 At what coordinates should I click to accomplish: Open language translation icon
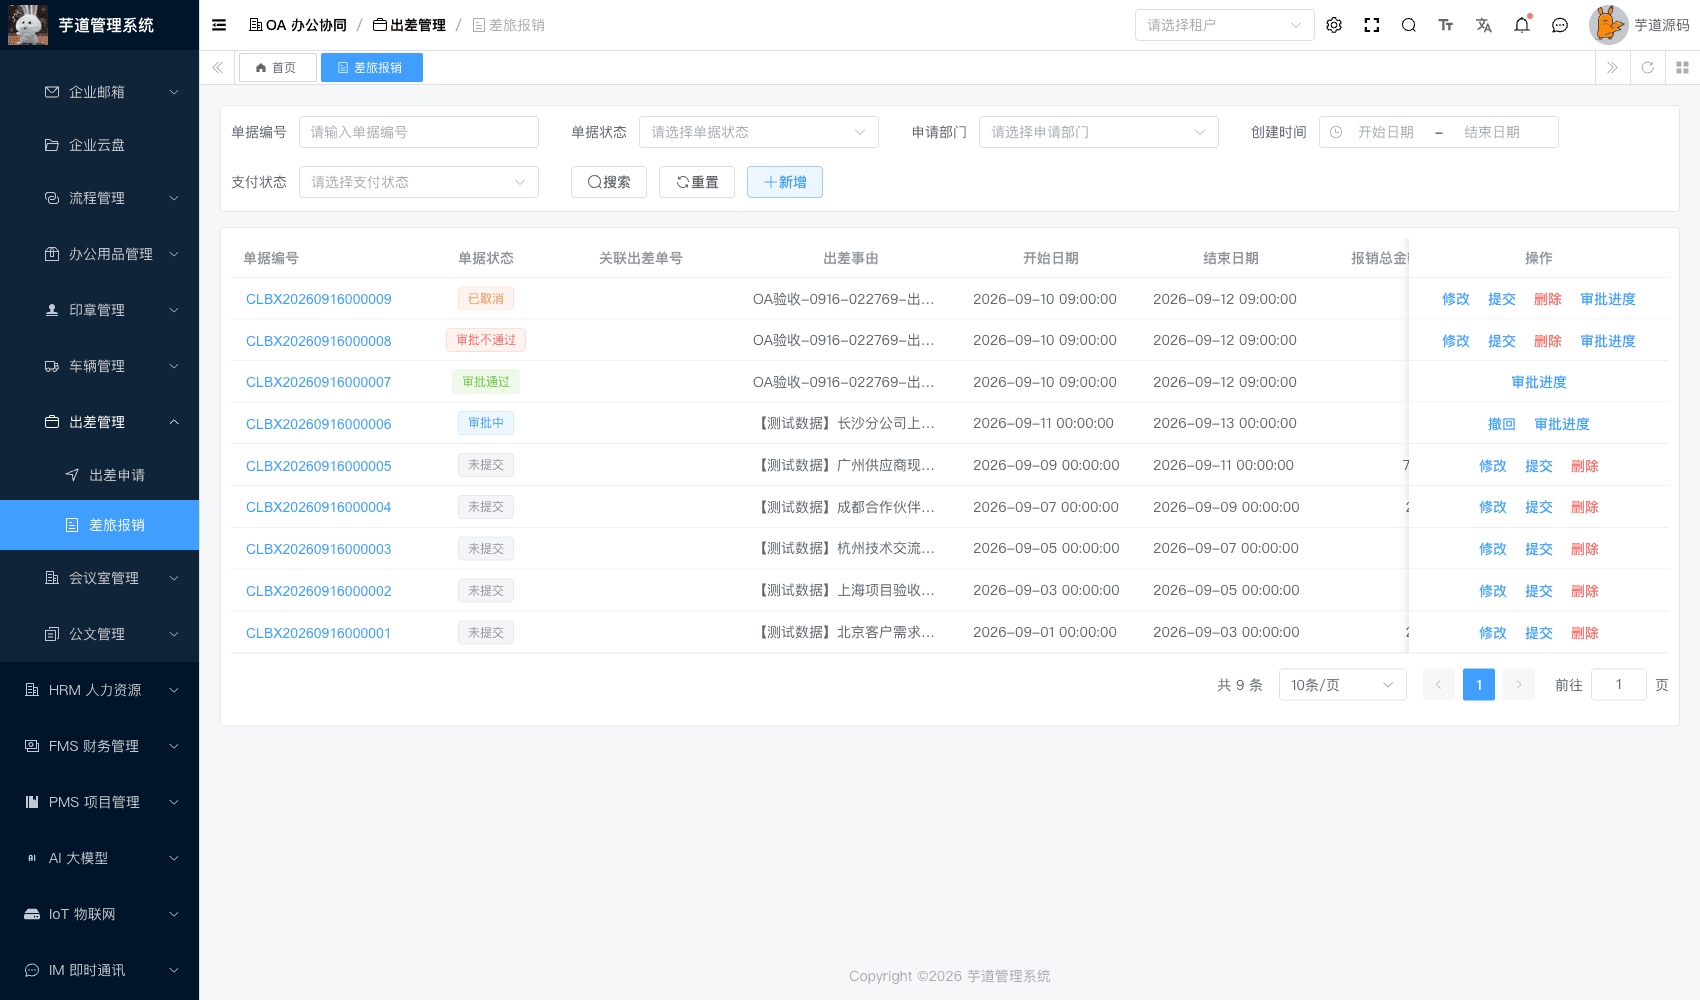click(1484, 25)
